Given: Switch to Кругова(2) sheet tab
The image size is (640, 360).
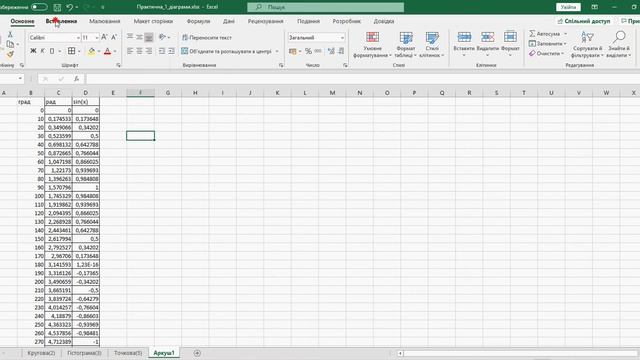Looking at the screenshot, I should (41, 353).
